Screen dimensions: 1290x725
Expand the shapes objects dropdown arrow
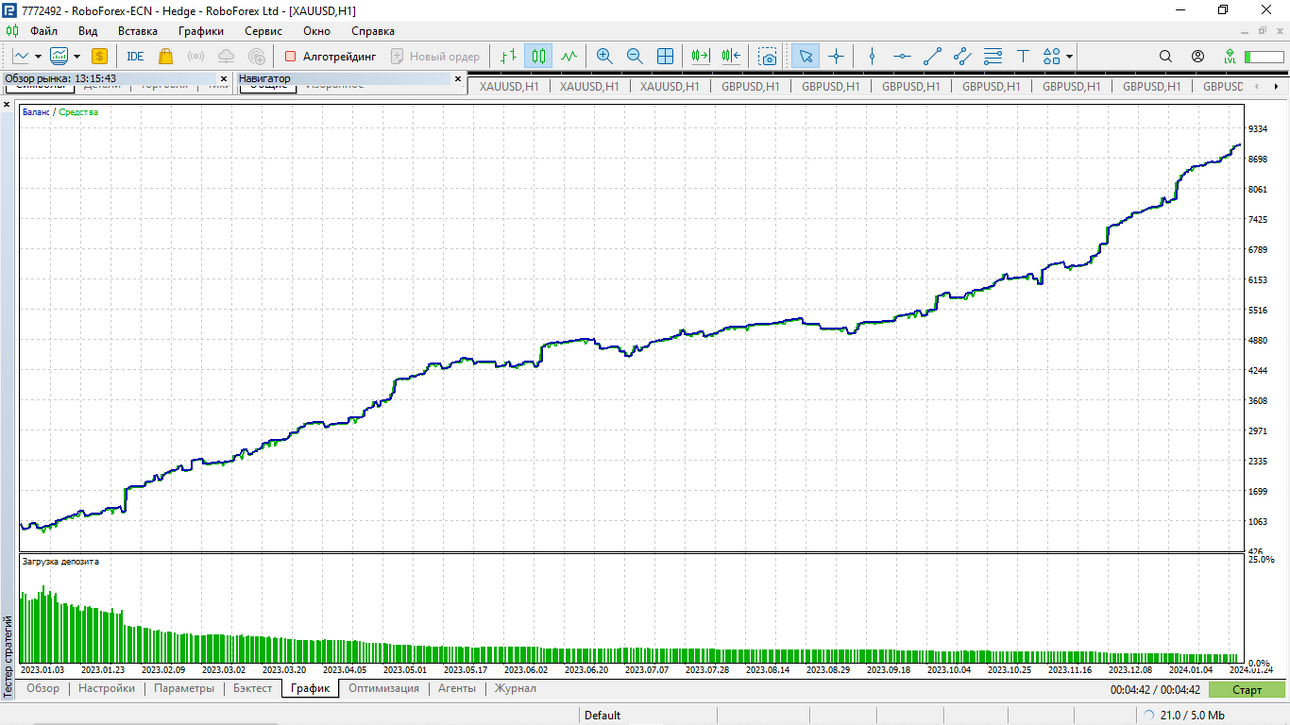pos(1069,56)
